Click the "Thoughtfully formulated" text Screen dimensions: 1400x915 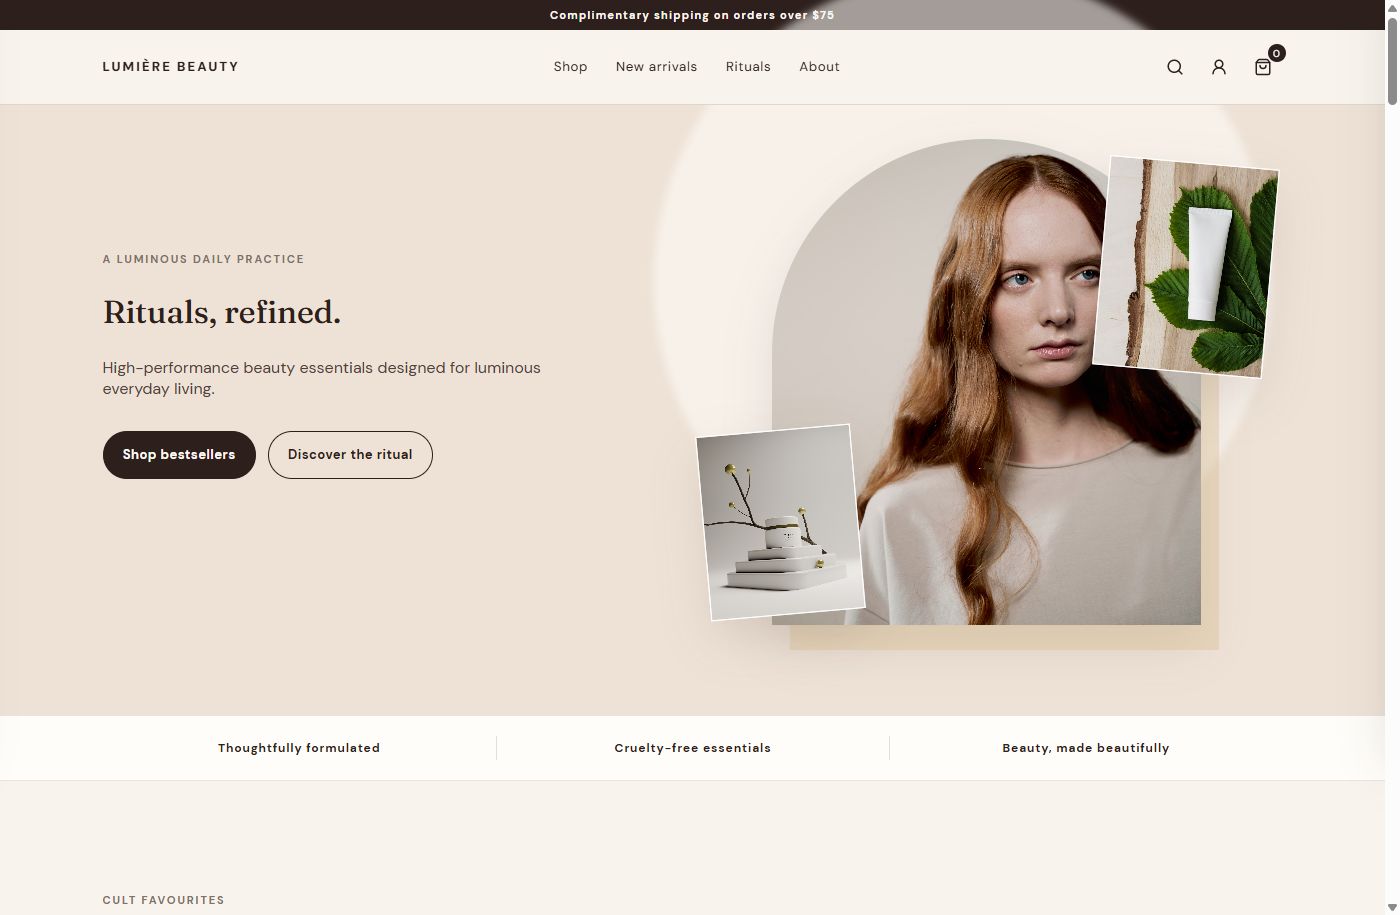pos(299,748)
